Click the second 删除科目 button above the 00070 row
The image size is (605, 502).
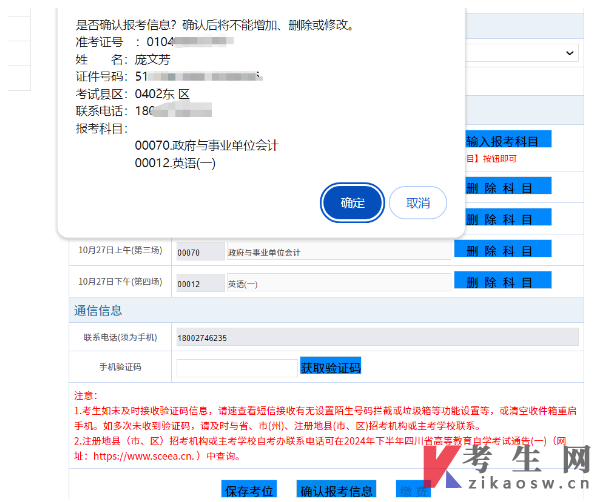pyautogui.click(x=508, y=219)
